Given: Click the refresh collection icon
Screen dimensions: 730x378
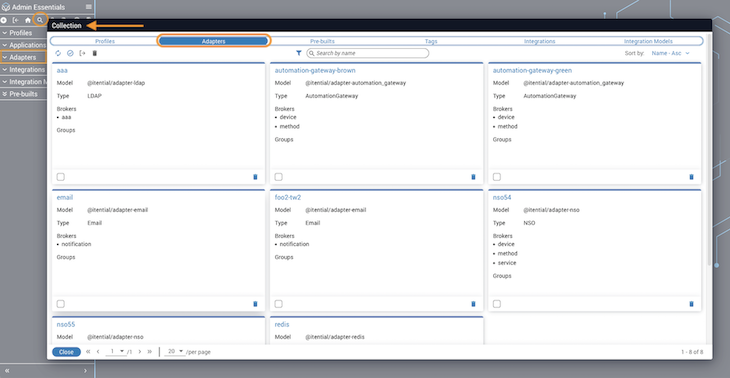Looking at the screenshot, I should pos(58,54).
